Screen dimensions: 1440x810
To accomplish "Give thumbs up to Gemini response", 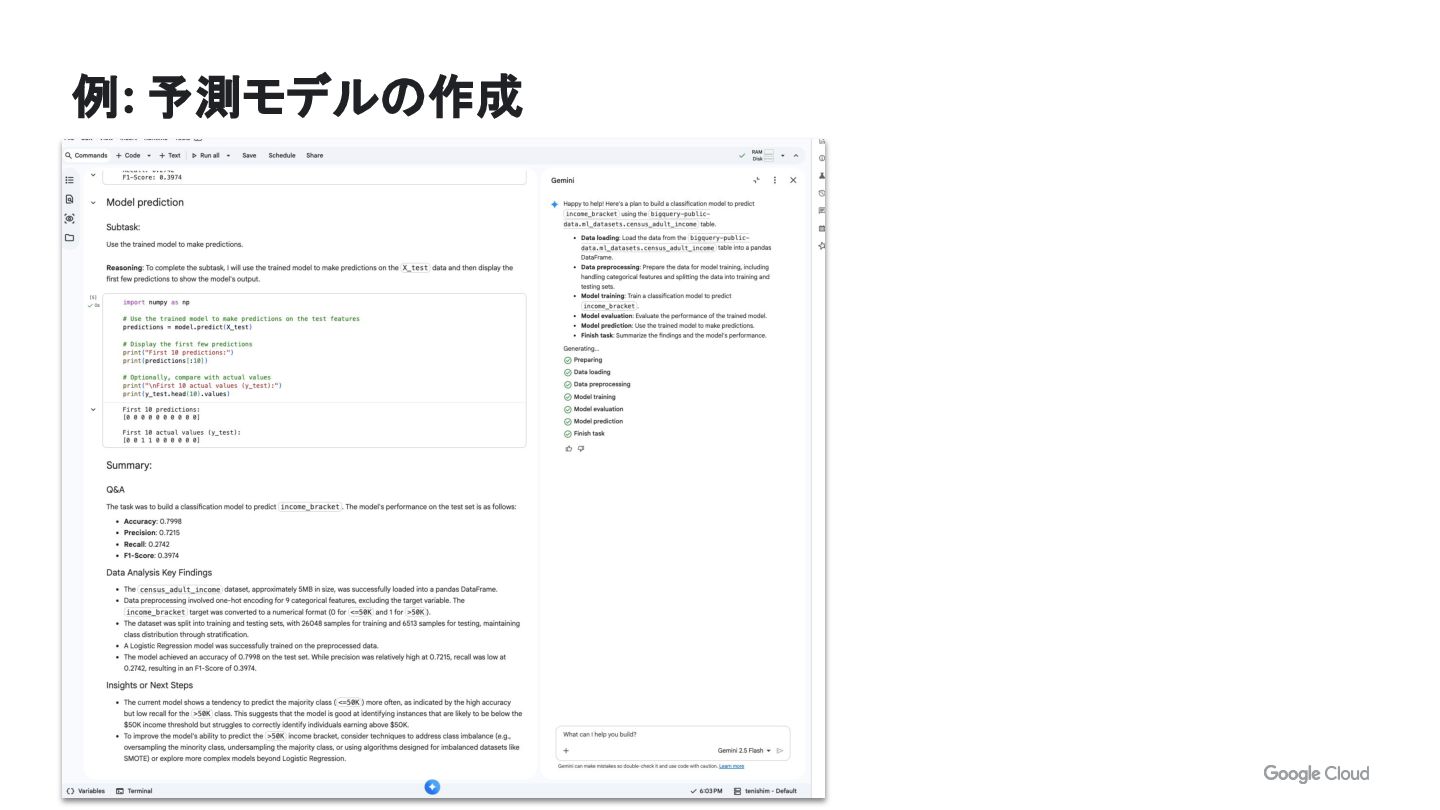I will pyautogui.click(x=569, y=448).
